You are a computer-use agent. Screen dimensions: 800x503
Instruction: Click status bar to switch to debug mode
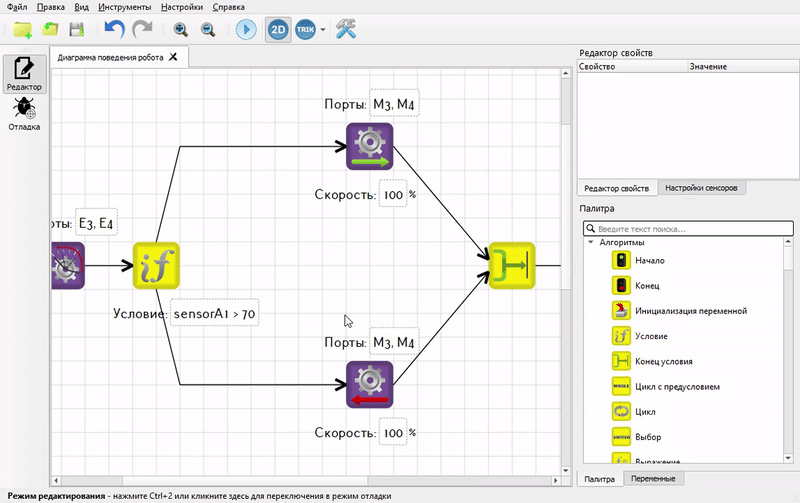click(199, 496)
